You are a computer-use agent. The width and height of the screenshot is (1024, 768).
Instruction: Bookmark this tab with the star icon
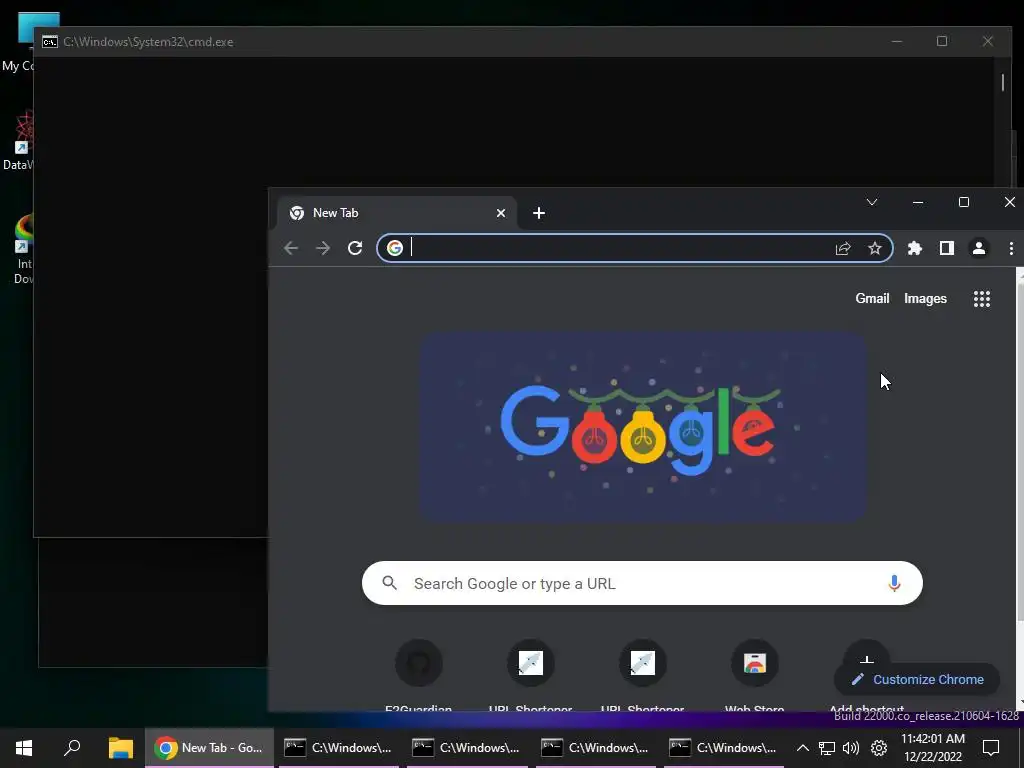pyautogui.click(x=875, y=248)
